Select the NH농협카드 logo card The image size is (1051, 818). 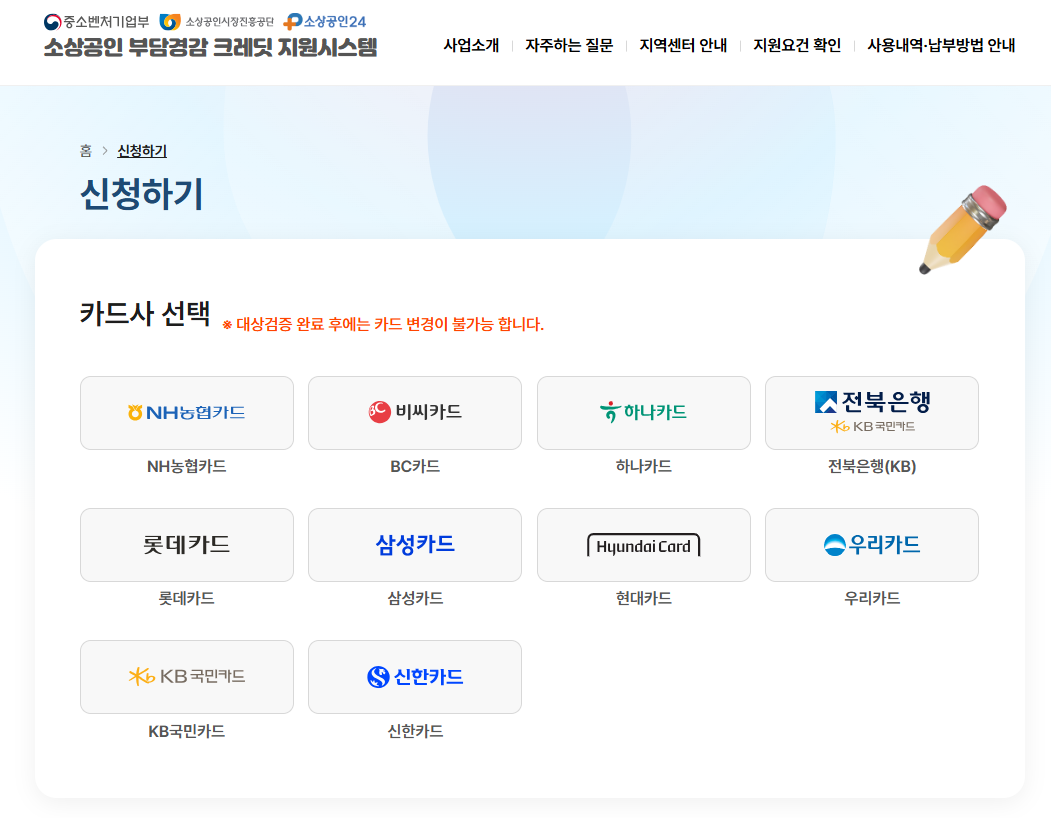(x=186, y=412)
